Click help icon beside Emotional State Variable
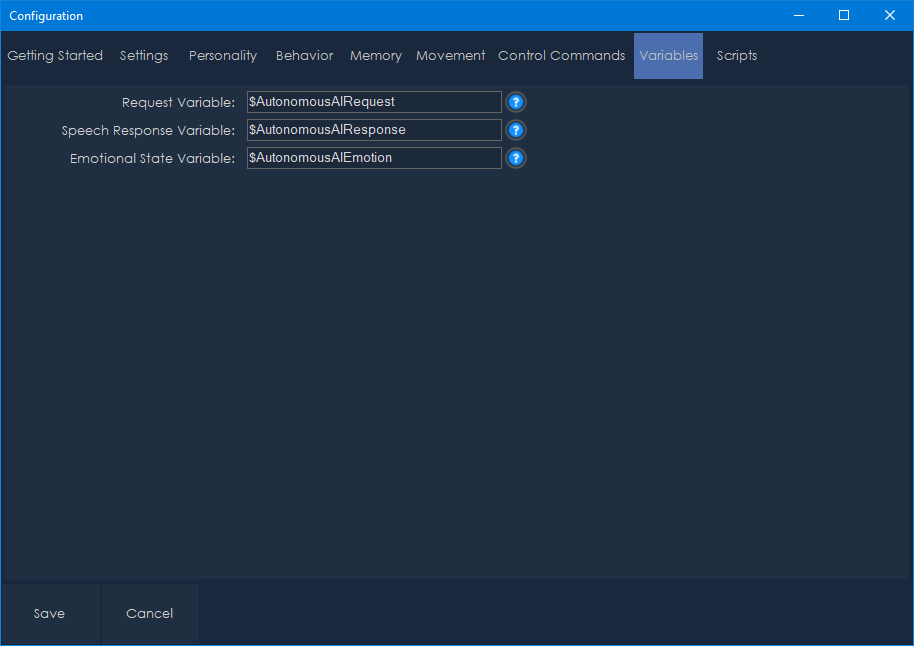This screenshot has width=914, height=646. [x=515, y=158]
